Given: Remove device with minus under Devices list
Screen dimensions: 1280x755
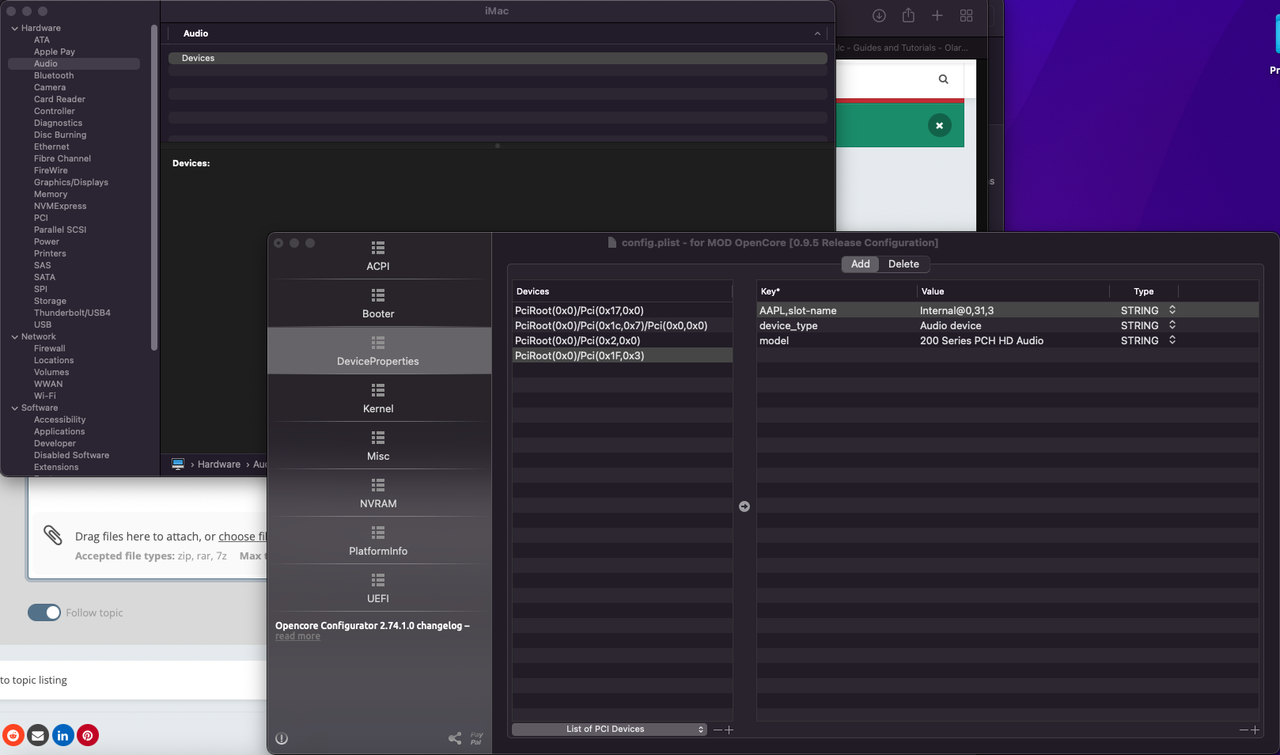Looking at the screenshot, I should (x=717, y=730).
